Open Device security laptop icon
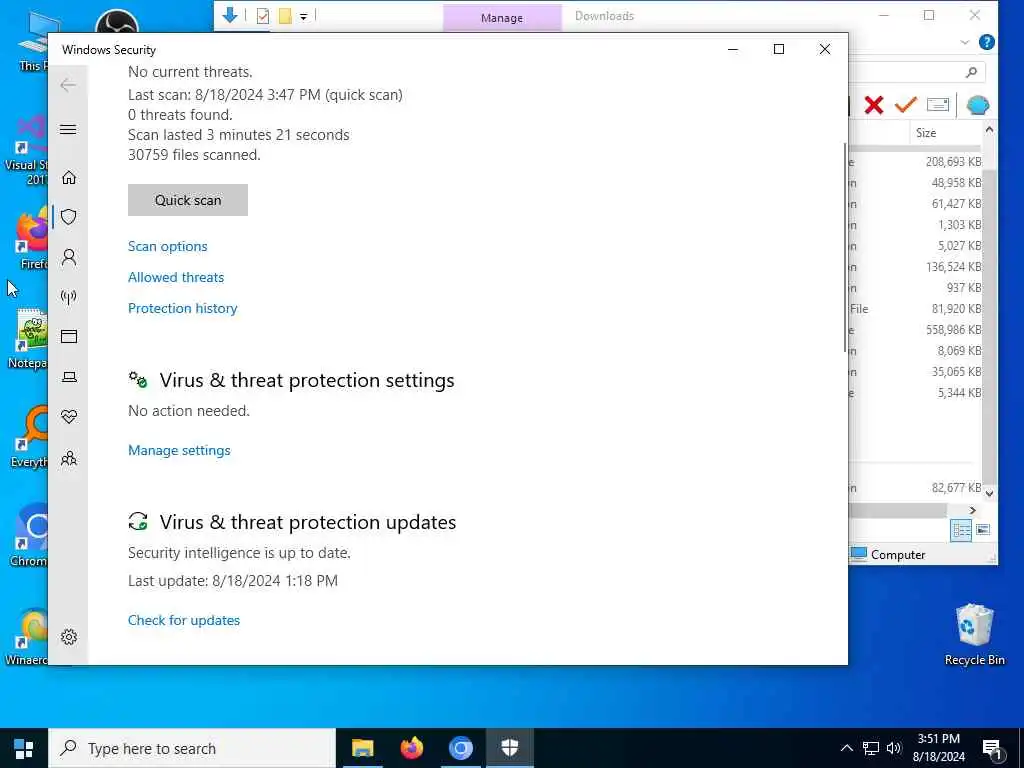1024x768 pixels. (69, 377)
